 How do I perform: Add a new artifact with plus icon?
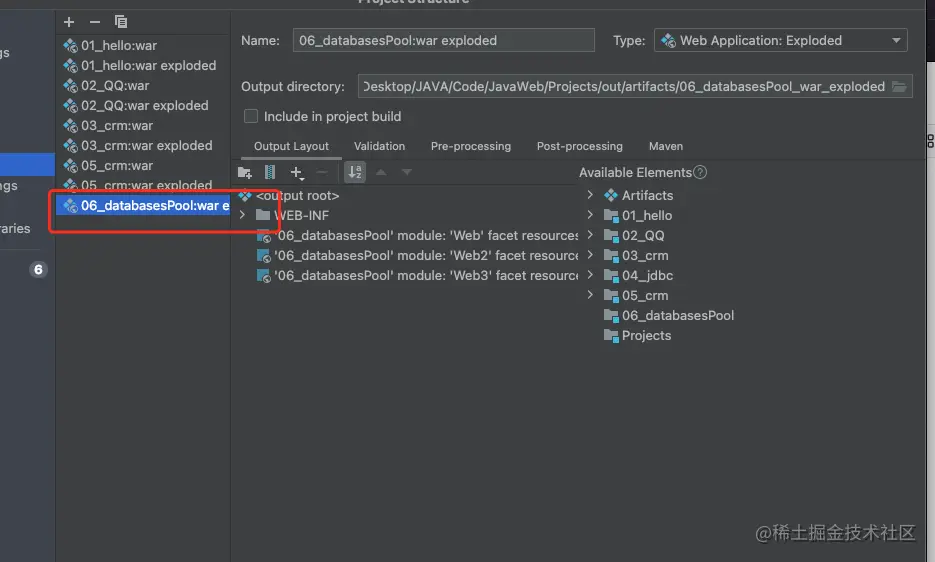(69, 22)
